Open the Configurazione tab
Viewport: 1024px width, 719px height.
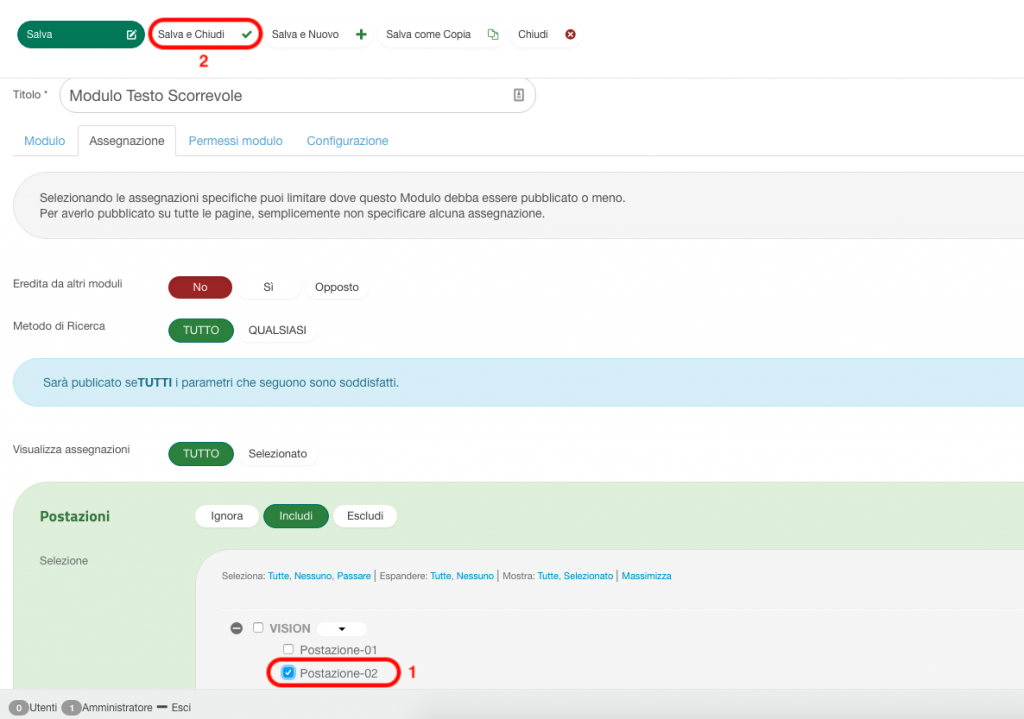pos(347,141)
